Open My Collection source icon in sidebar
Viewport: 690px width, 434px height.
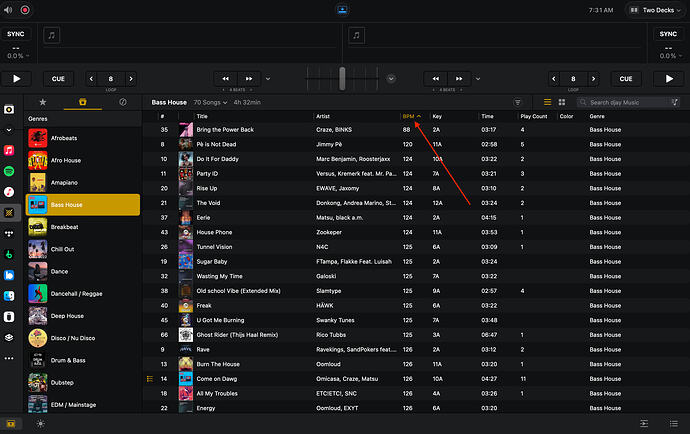pyautogui.click(x=9, y=109)
